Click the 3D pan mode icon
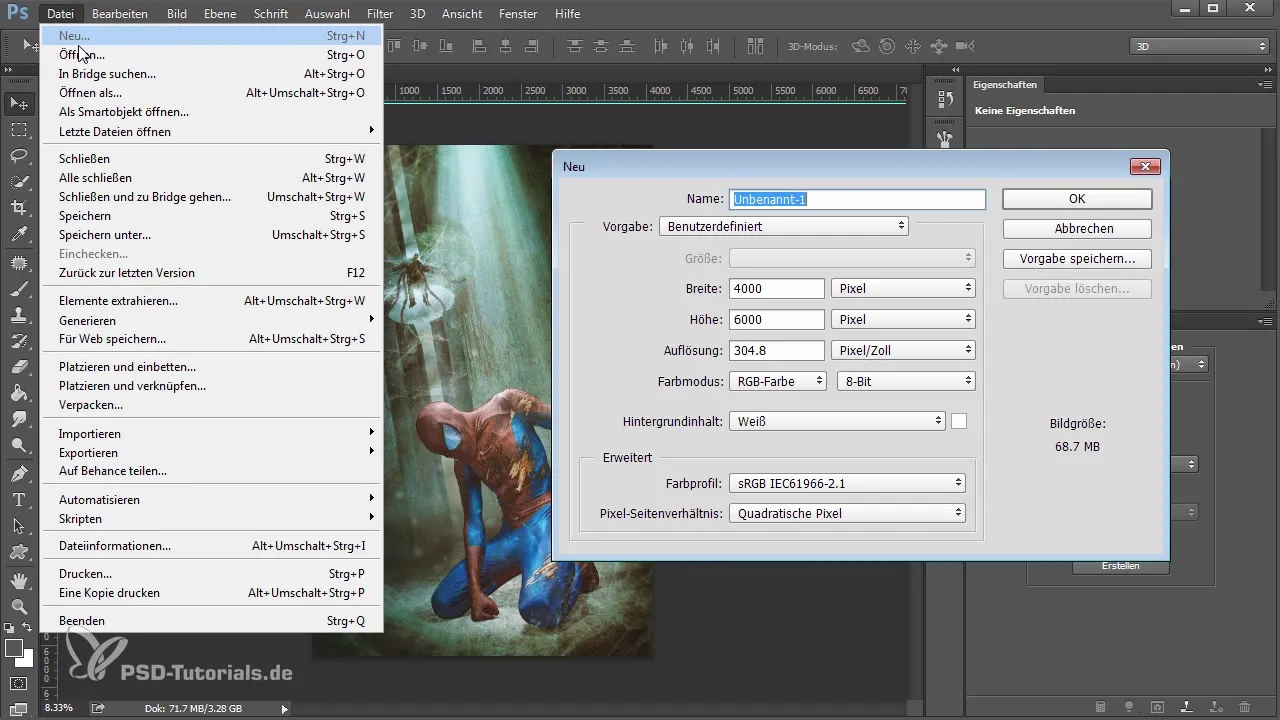 (912, 46)
